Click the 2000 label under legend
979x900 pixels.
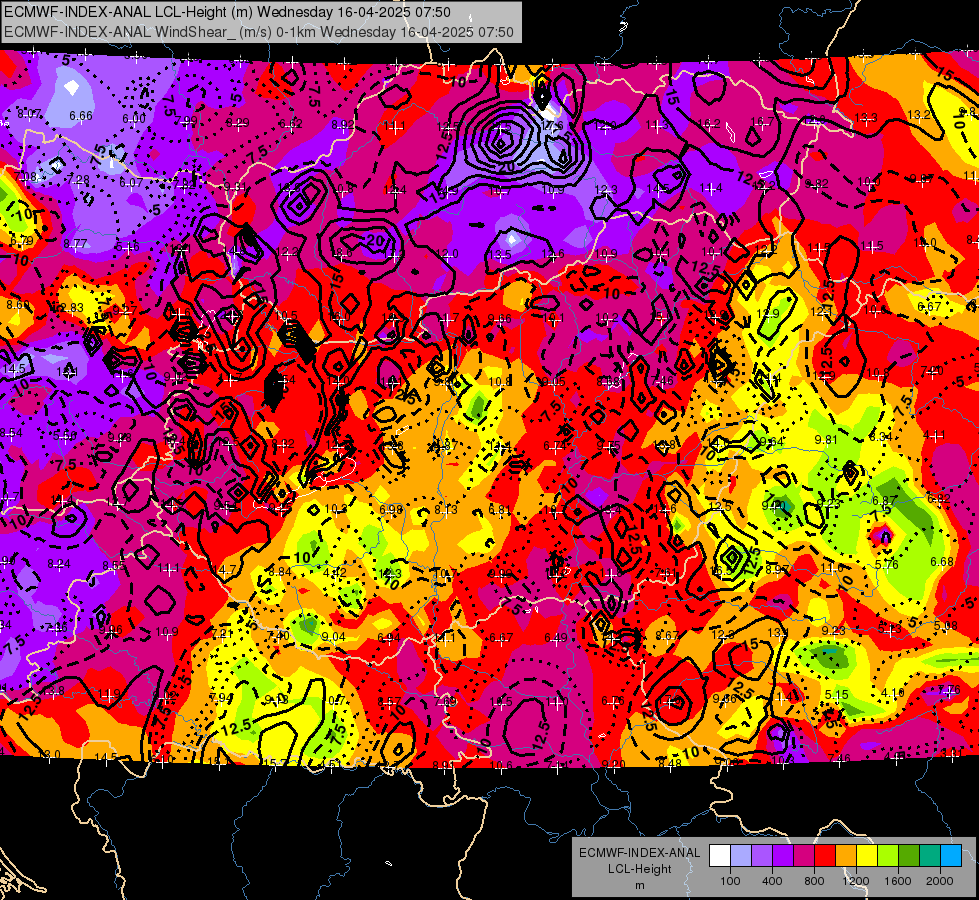coord(940,881)
